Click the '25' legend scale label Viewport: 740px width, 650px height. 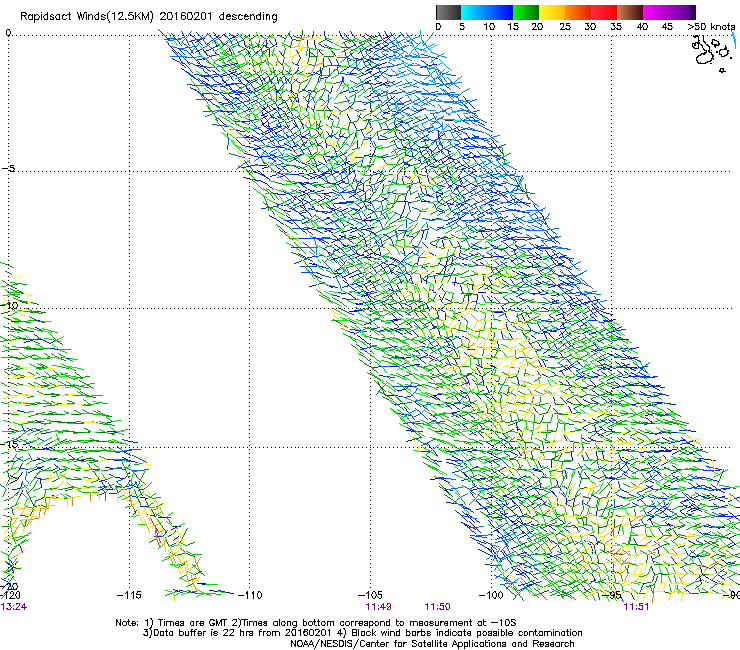564,27
